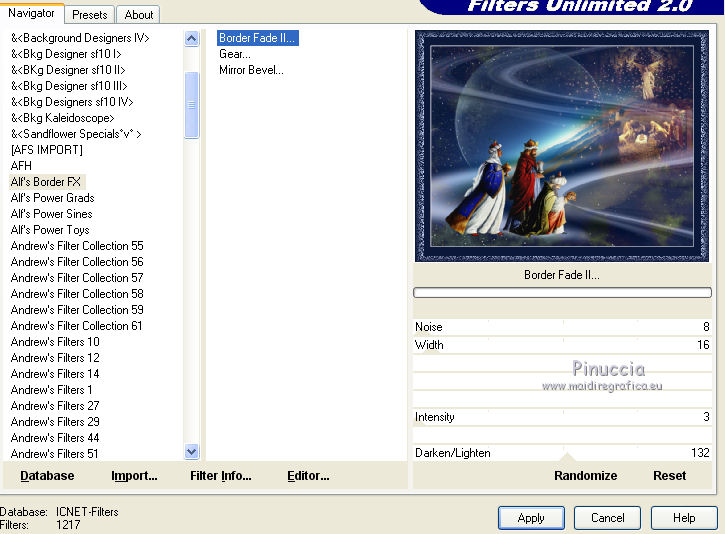Open the Help button

point(684,518)
